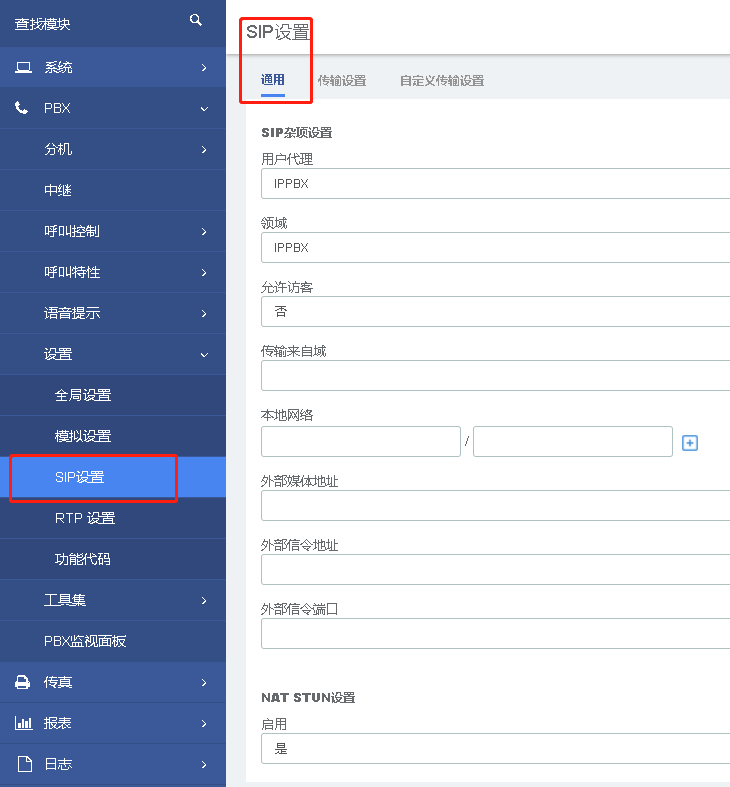Click the 分机 label in sidebar
The width and height of the screenshot is (730, 787).
coord(58,149)
